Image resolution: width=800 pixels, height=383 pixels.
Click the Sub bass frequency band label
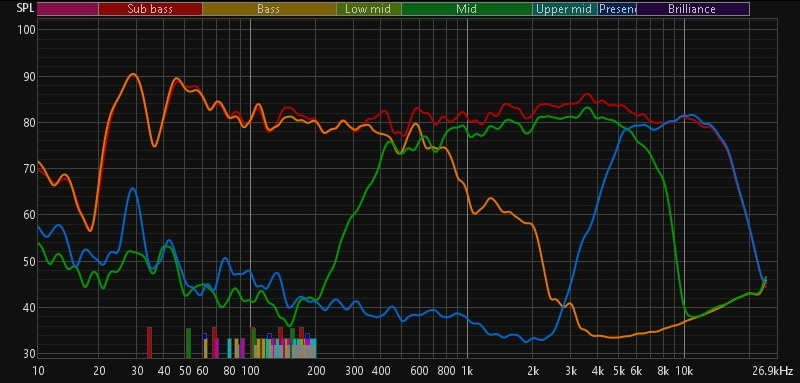pyautogui.click(x=150, y=9)
